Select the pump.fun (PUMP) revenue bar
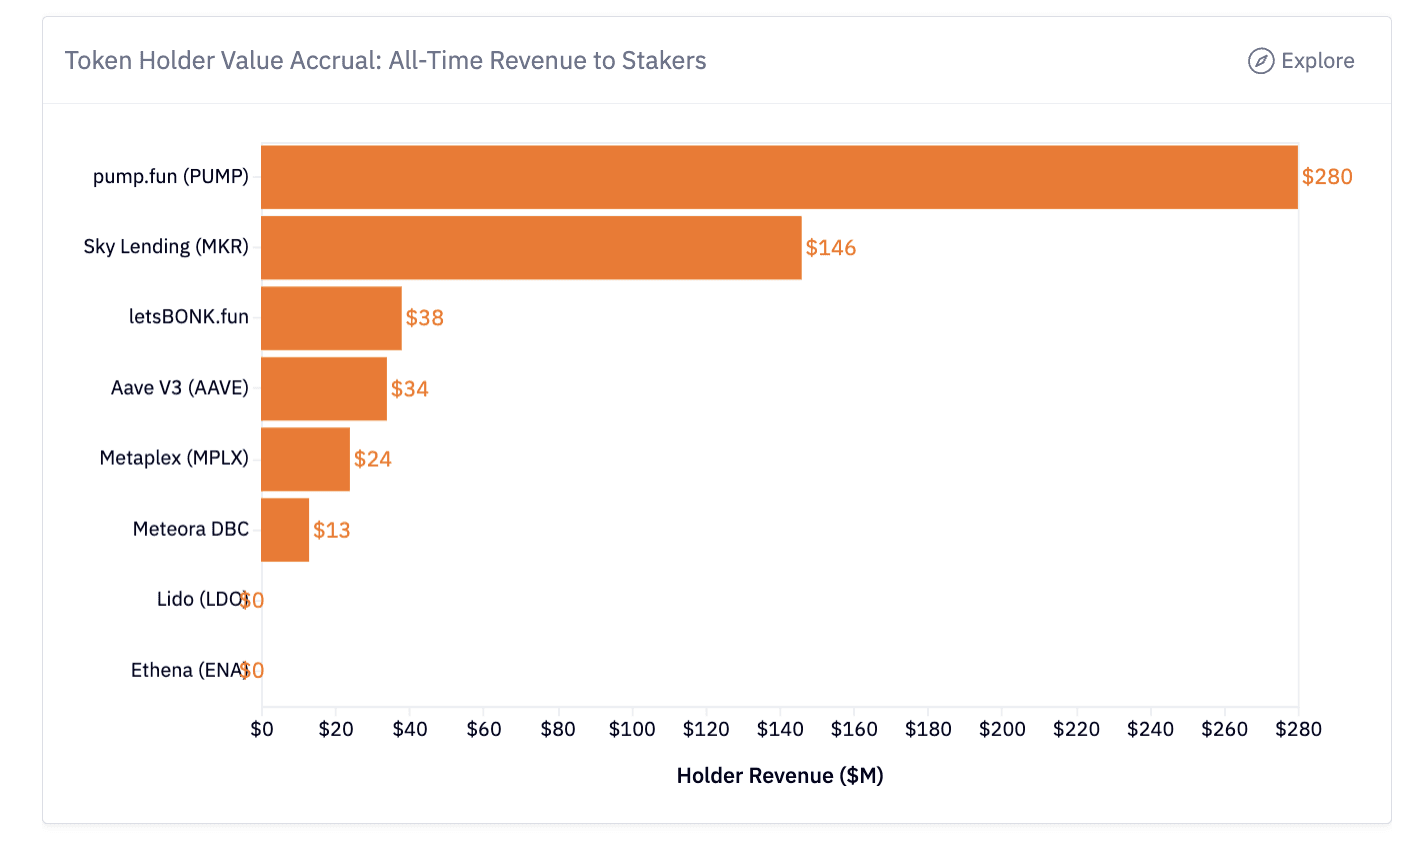The image size is (1424, 852). click(780, 176)
